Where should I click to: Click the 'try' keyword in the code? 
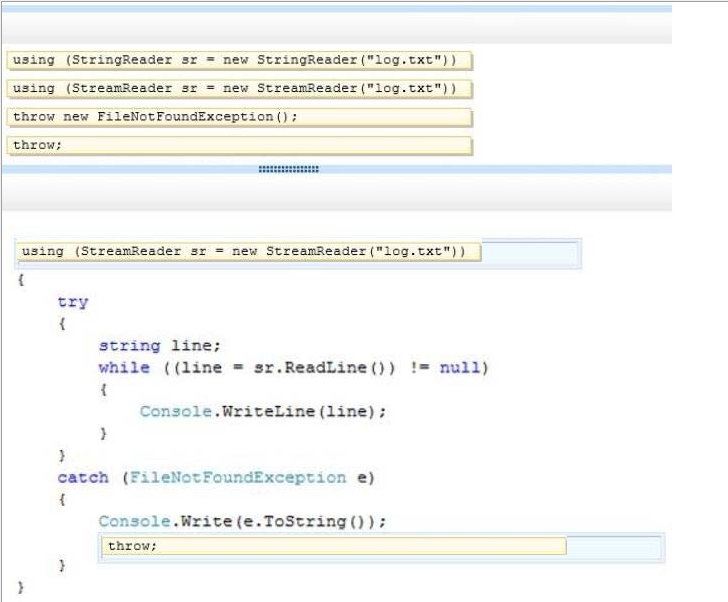pyautogui.click(x=73, y=302)
